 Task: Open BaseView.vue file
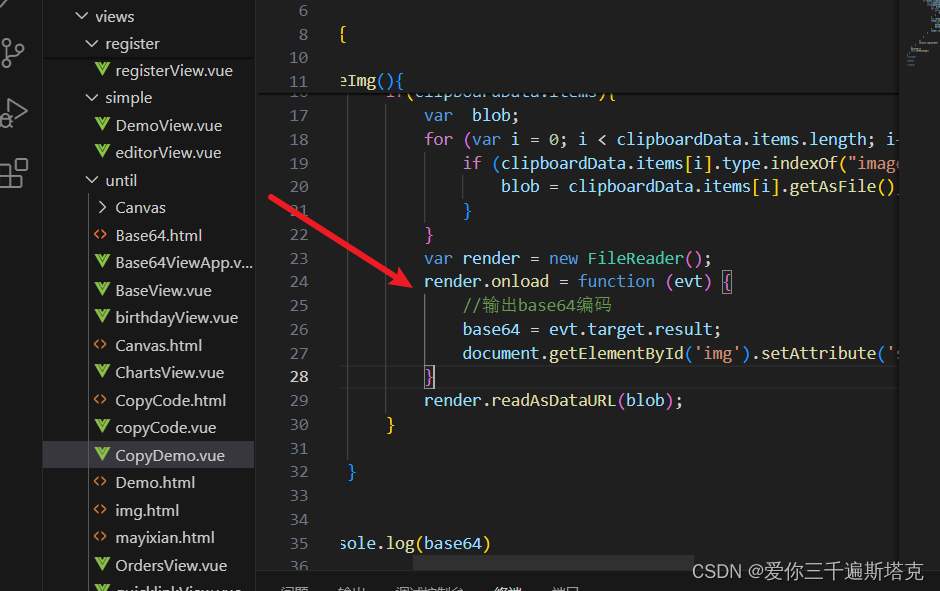(163, 291)
